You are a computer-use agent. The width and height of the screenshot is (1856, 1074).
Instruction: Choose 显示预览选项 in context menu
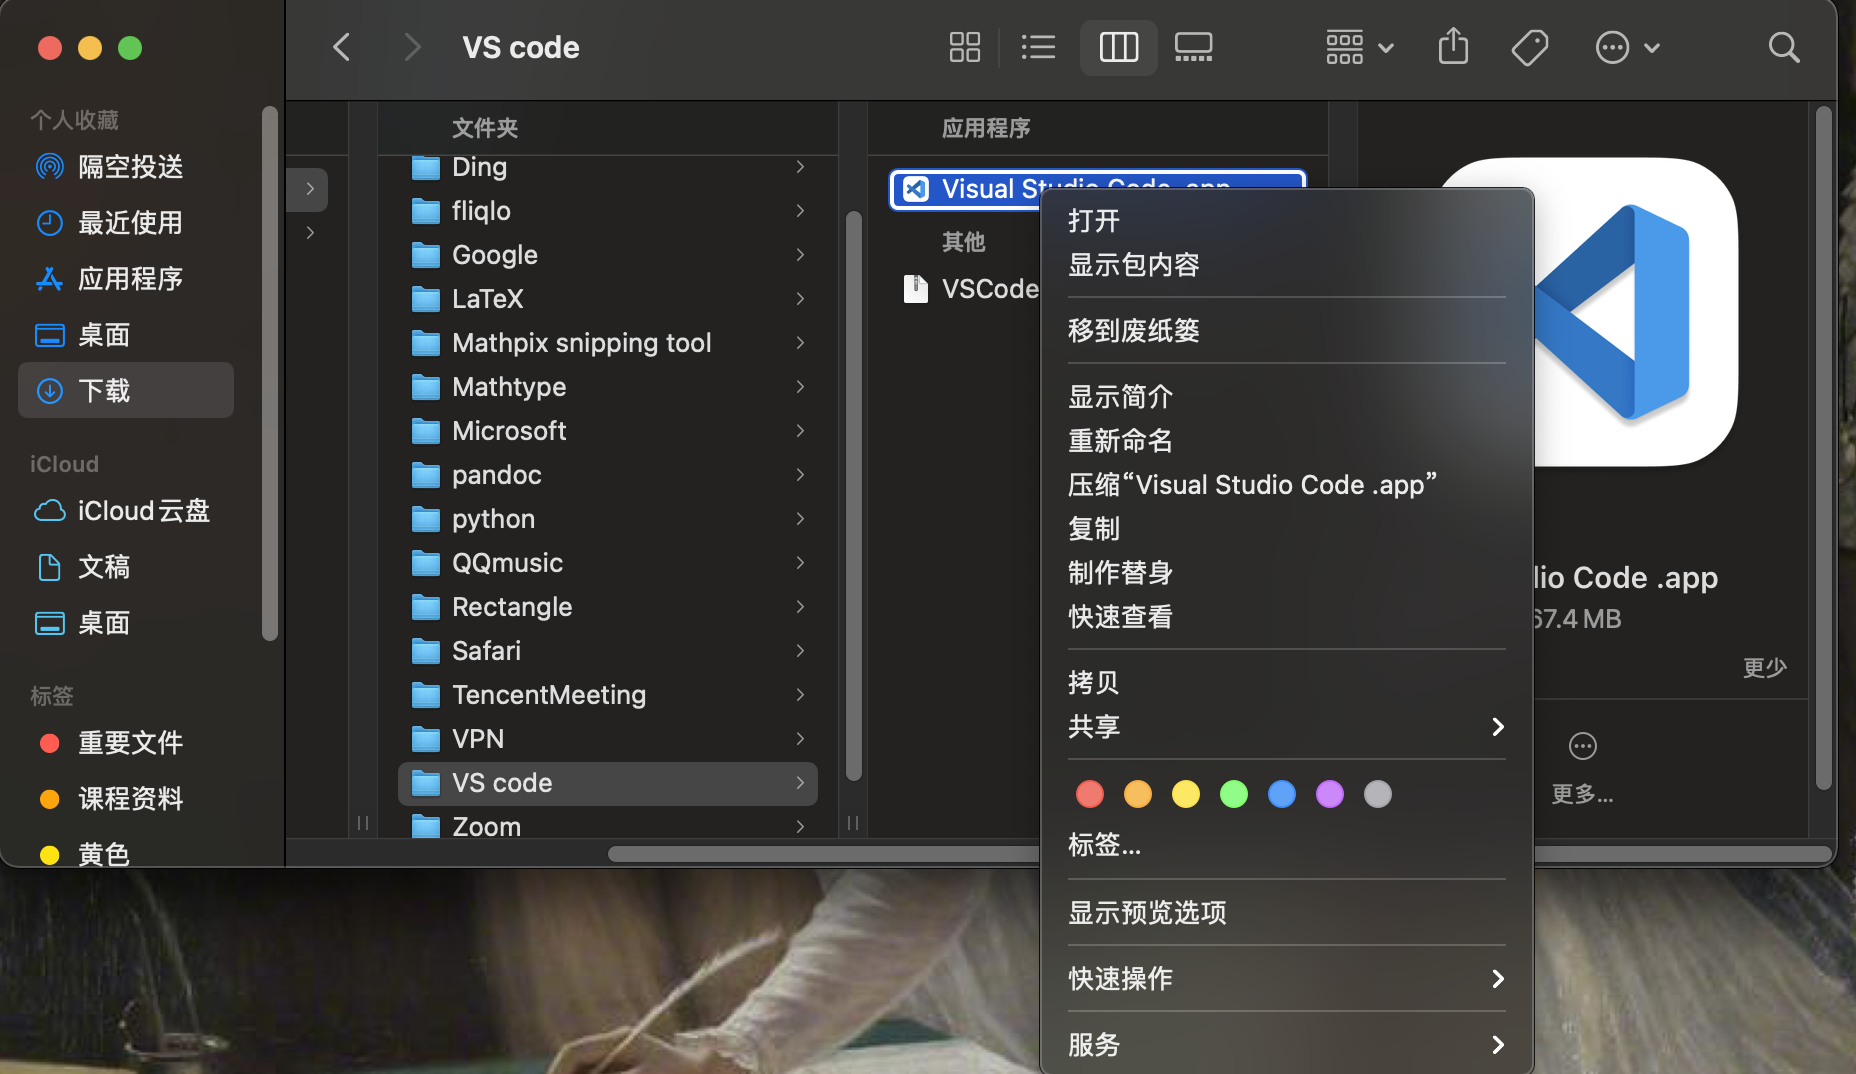[1286, 913]
